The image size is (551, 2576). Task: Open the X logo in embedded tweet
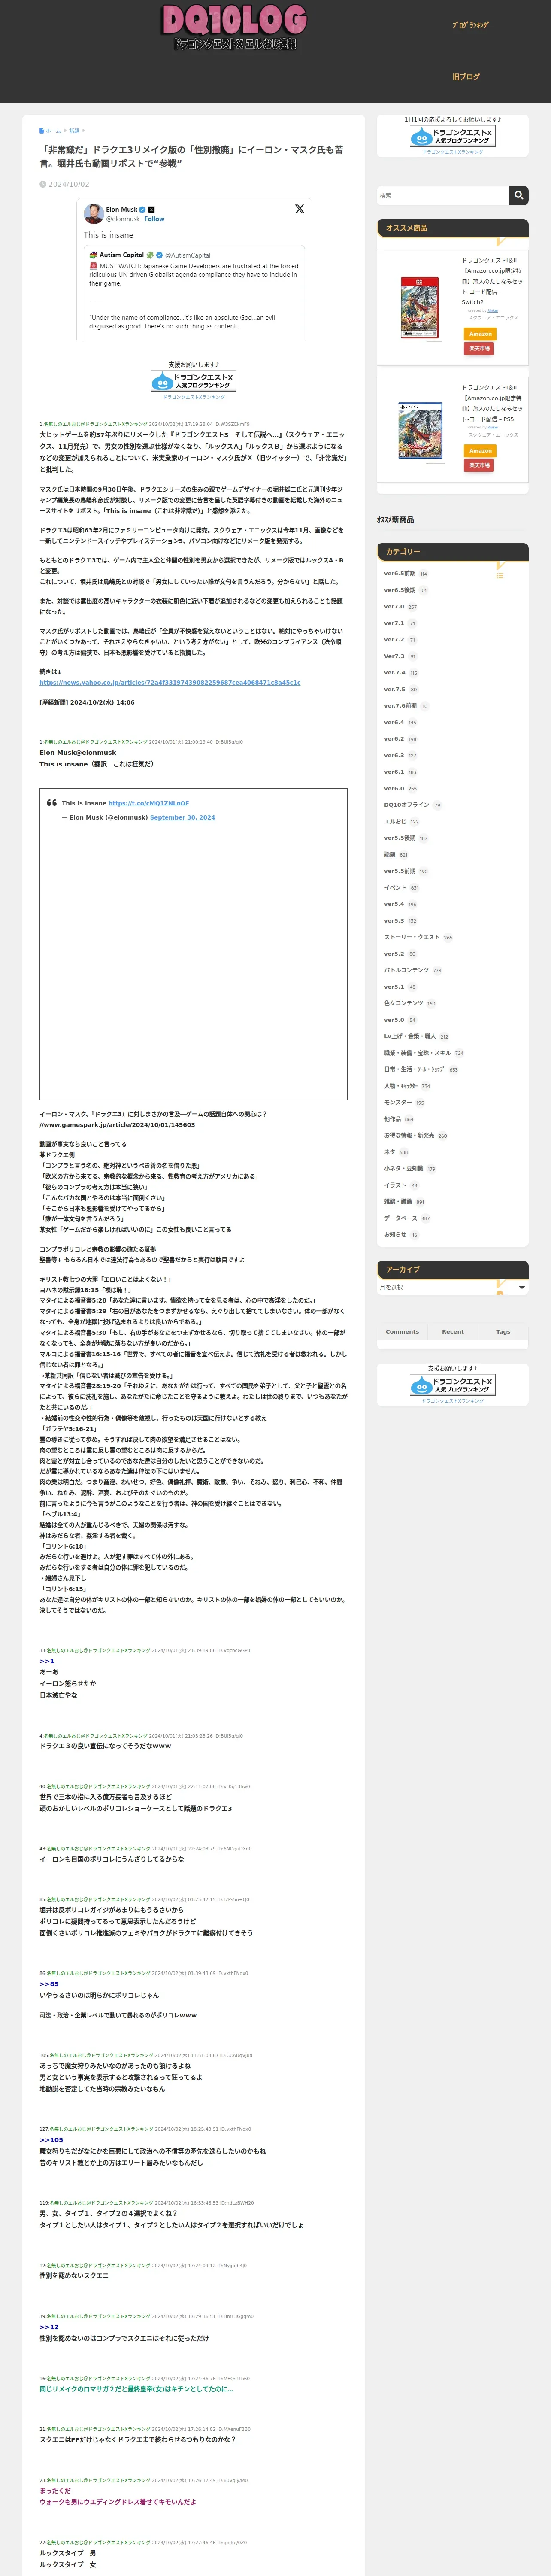[x=299, y=209]
